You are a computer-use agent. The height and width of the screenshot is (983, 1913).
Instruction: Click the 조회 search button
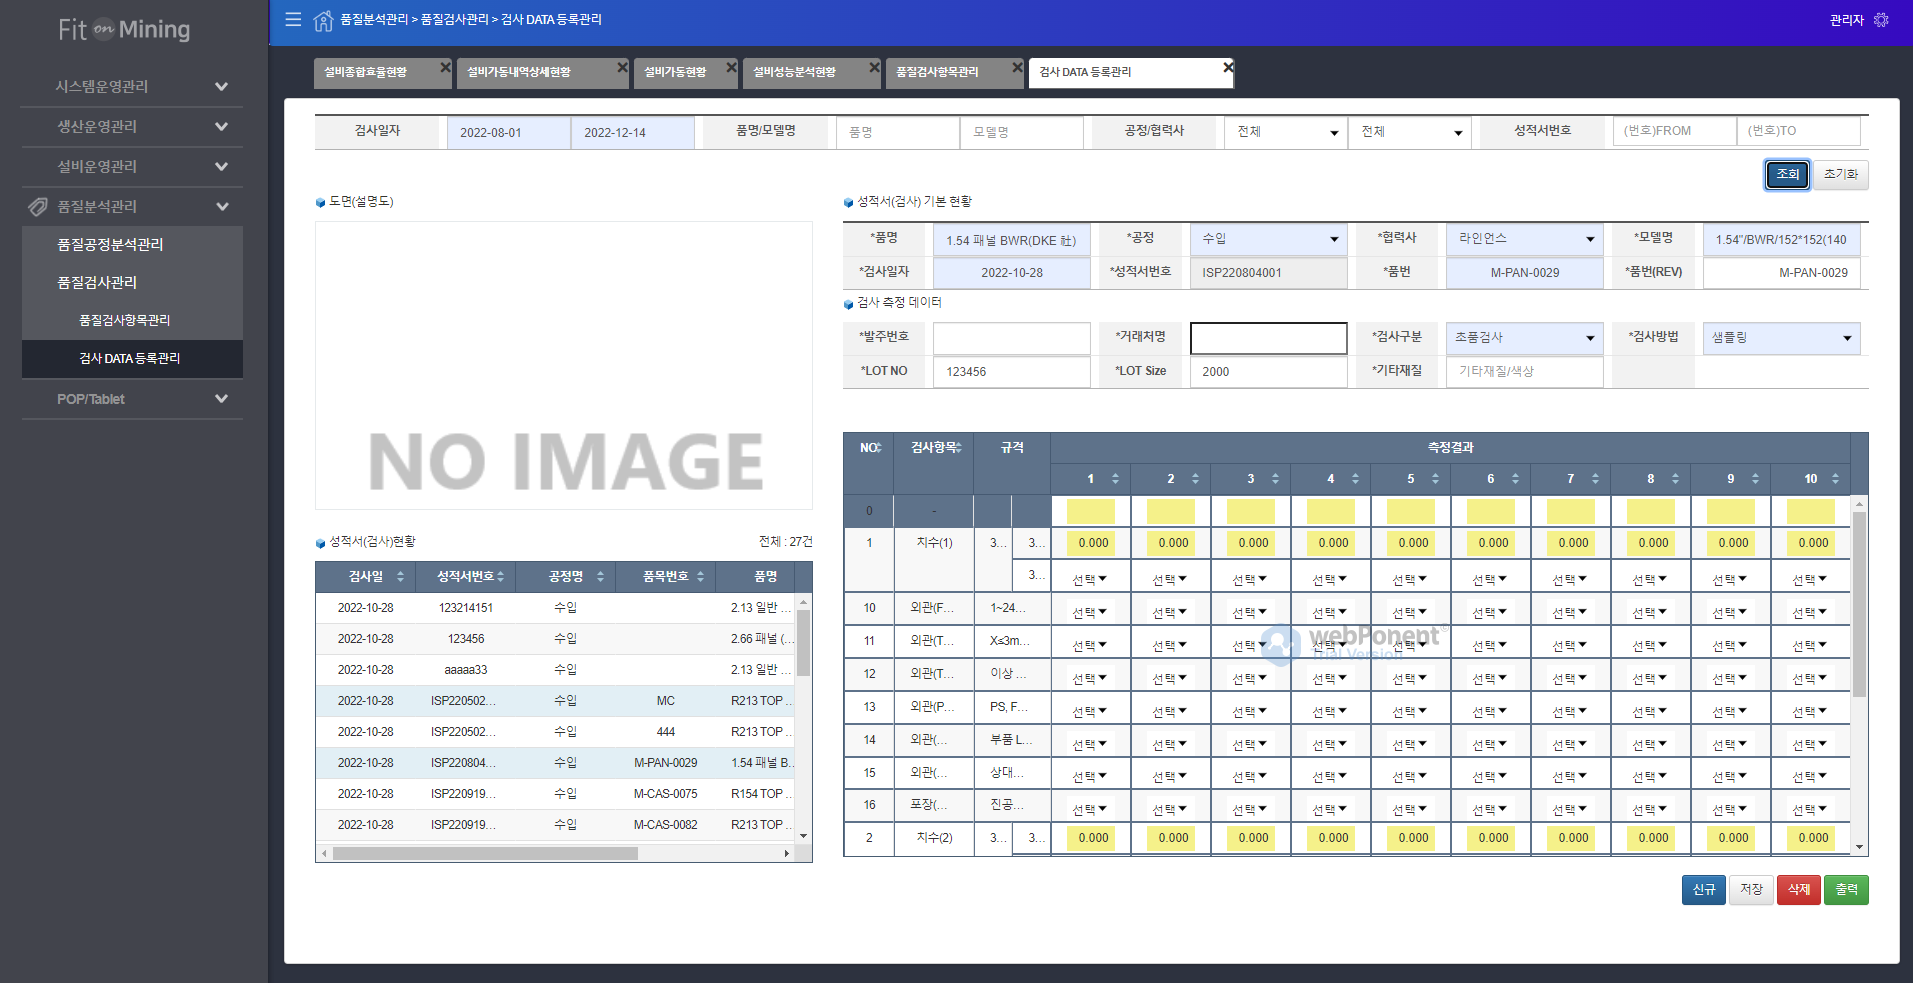1787,174
